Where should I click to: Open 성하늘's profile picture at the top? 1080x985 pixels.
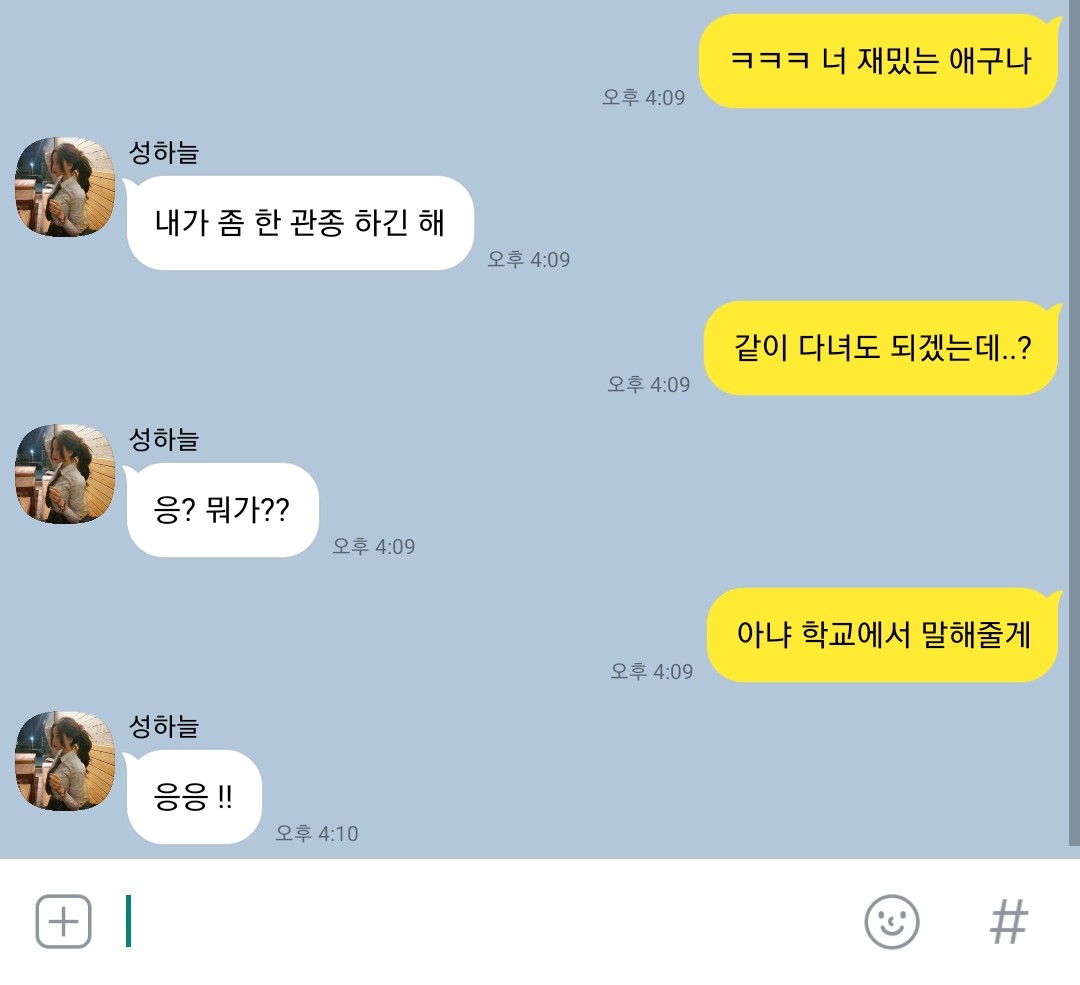pos(65,187)
